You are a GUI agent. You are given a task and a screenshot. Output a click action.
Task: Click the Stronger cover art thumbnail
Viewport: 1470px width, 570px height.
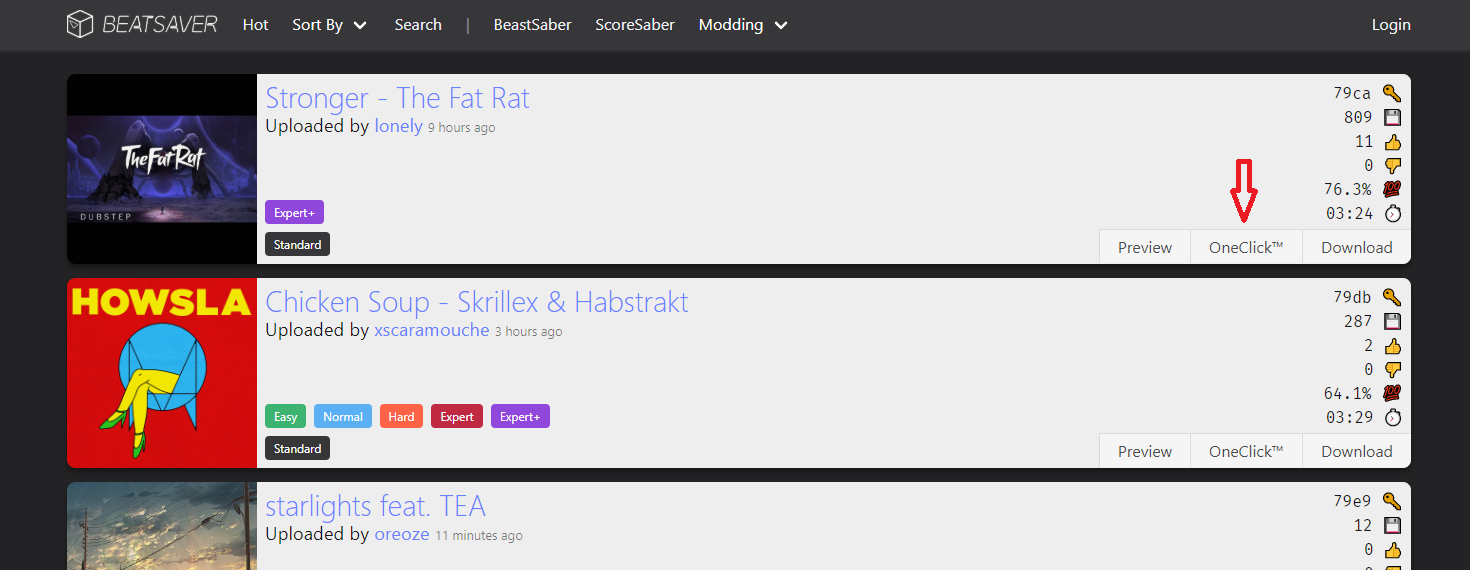click(x=162, y=169)
